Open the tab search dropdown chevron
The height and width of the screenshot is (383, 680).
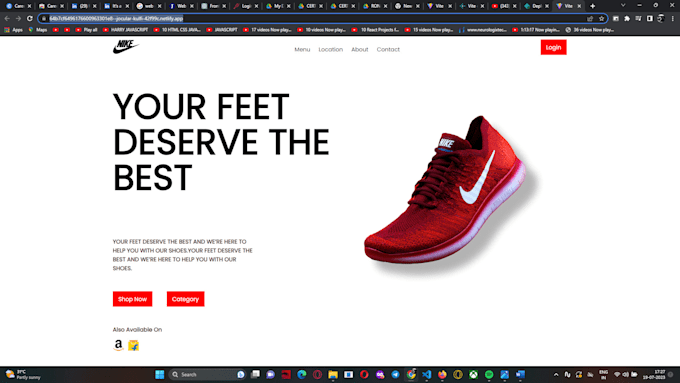(x=623, y=6)
